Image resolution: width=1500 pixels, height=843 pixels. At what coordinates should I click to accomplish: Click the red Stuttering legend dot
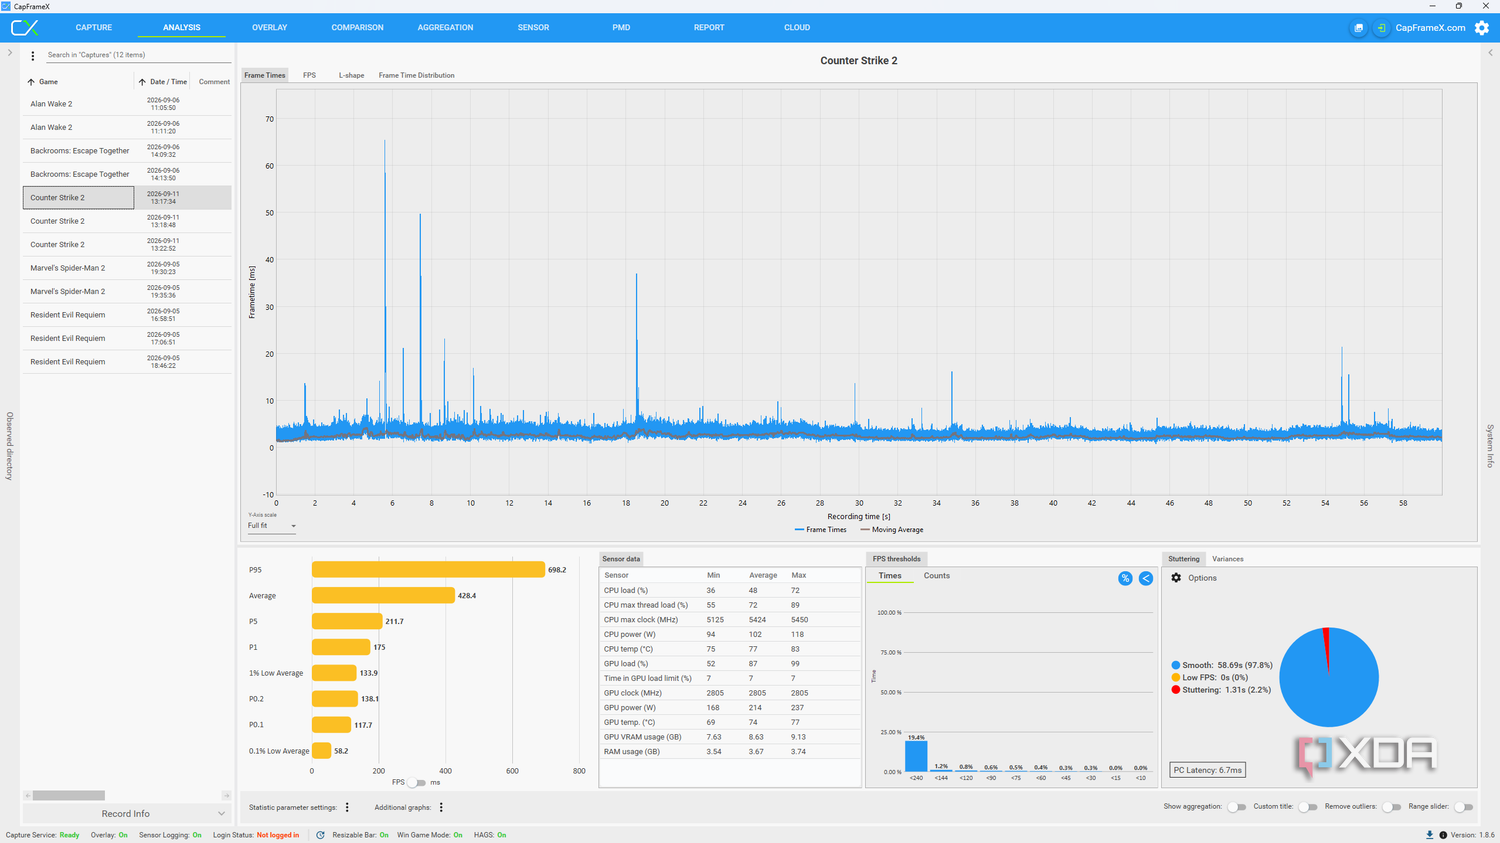pos(1176,690)
